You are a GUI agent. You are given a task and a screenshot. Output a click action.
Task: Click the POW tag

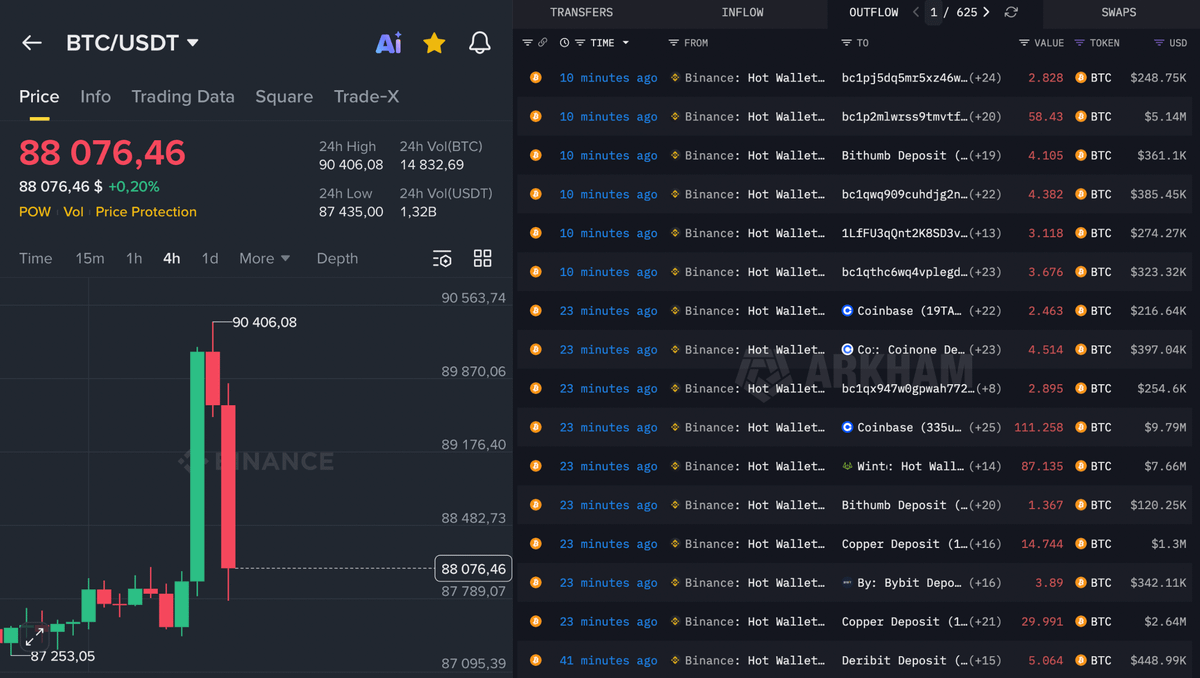[35, 212]
